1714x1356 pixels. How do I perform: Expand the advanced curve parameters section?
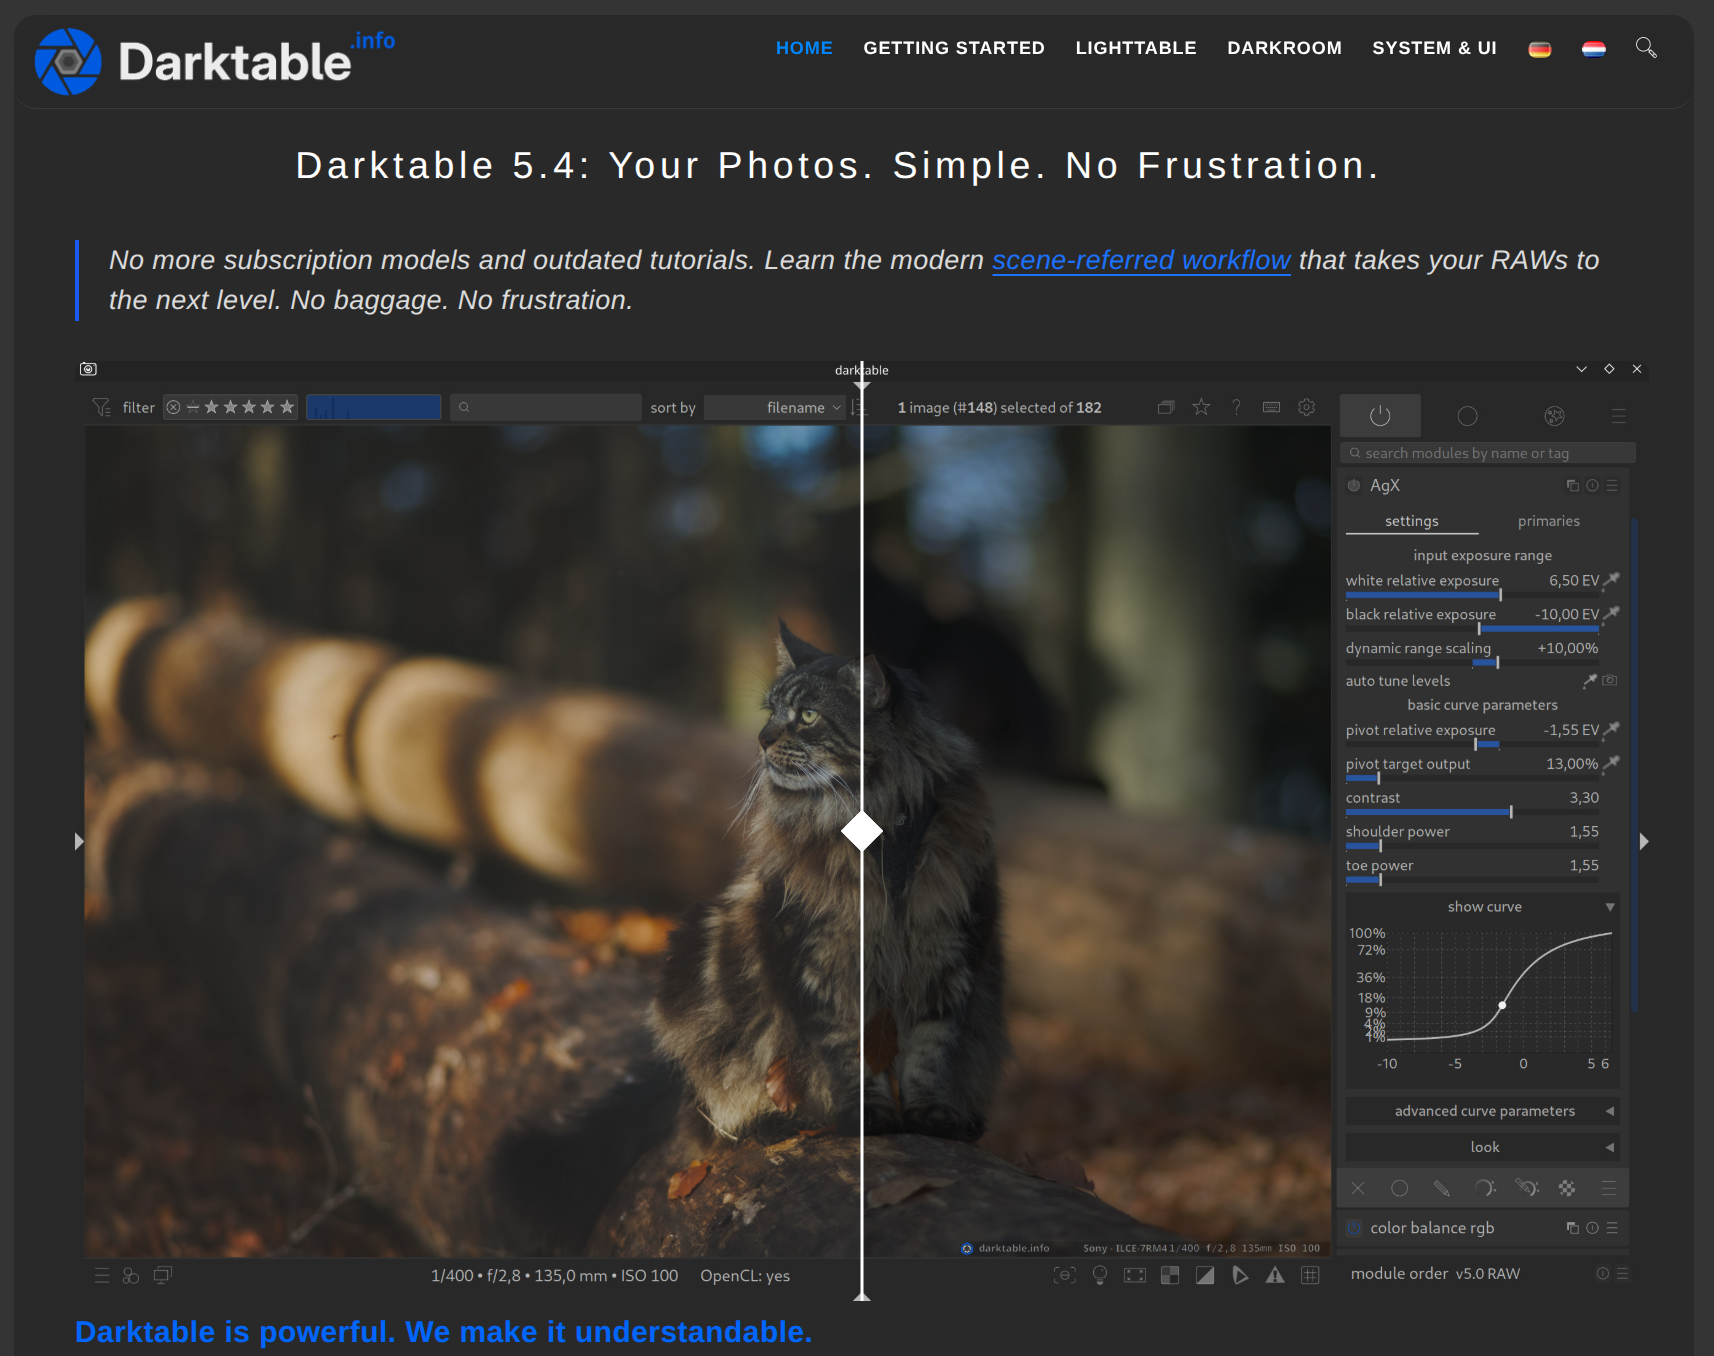point(1483,1111)
